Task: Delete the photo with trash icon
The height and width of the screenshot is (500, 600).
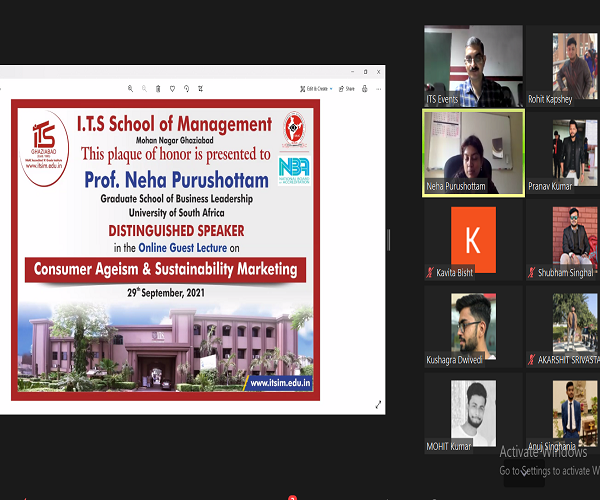Action: pyautogui.click(x=158, y=89)
